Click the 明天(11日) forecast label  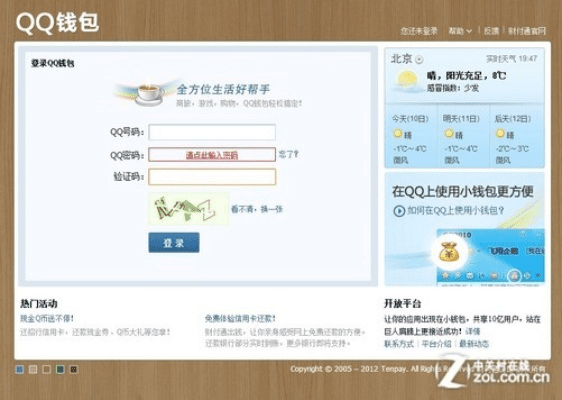point(461,119)
